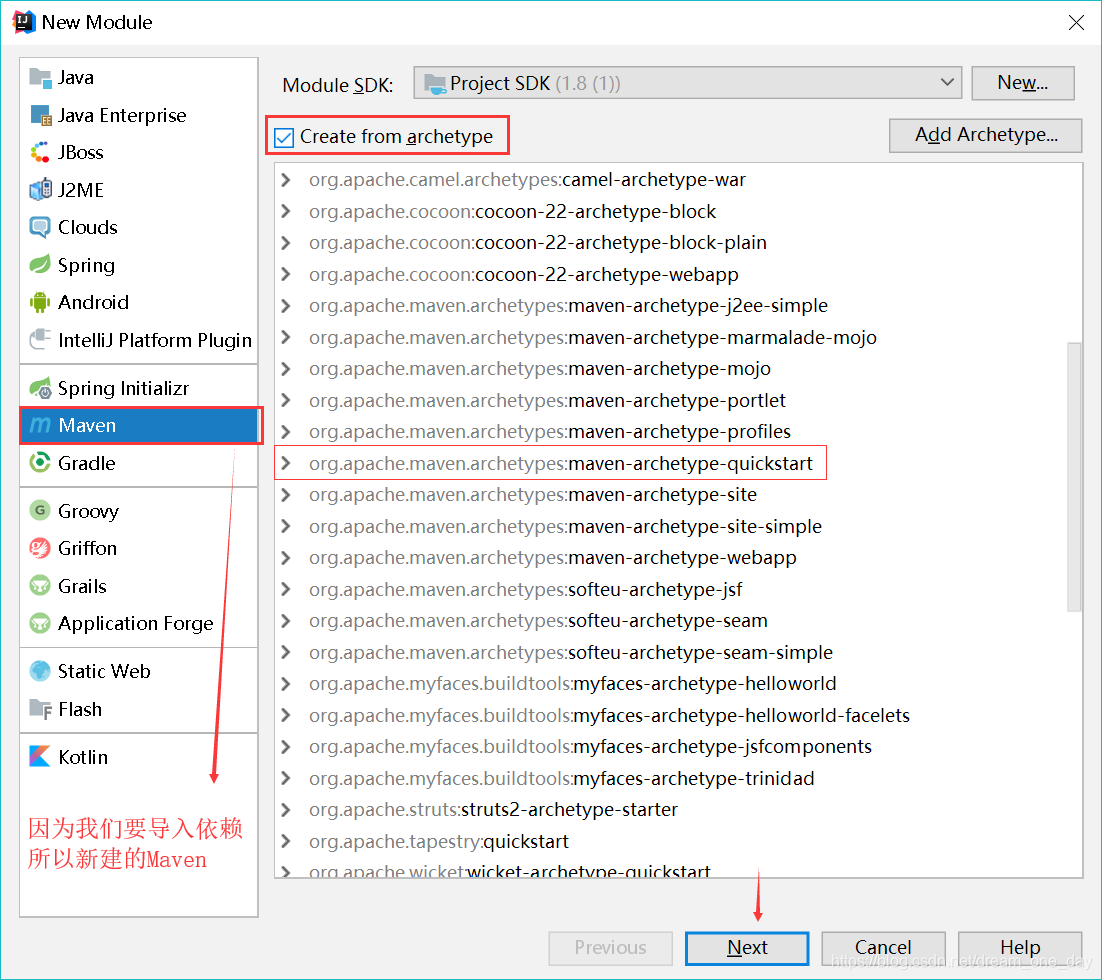Select maven-archetype-profiles archetype
Viewport: 1102px width, 980px height.
(x=550, y=432)
